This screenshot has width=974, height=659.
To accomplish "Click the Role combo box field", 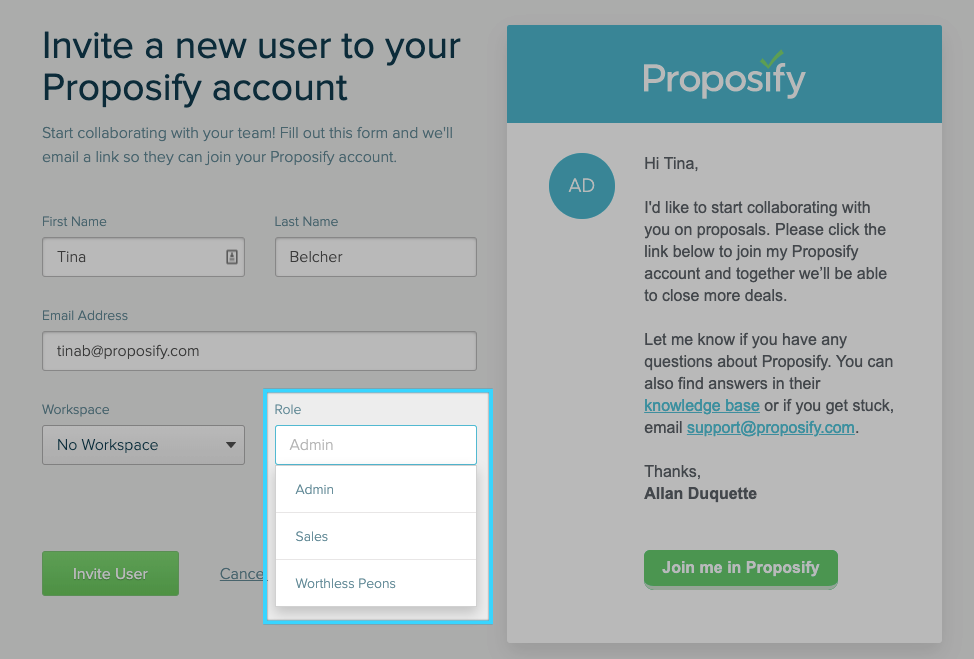I will [x=375, y=445].
